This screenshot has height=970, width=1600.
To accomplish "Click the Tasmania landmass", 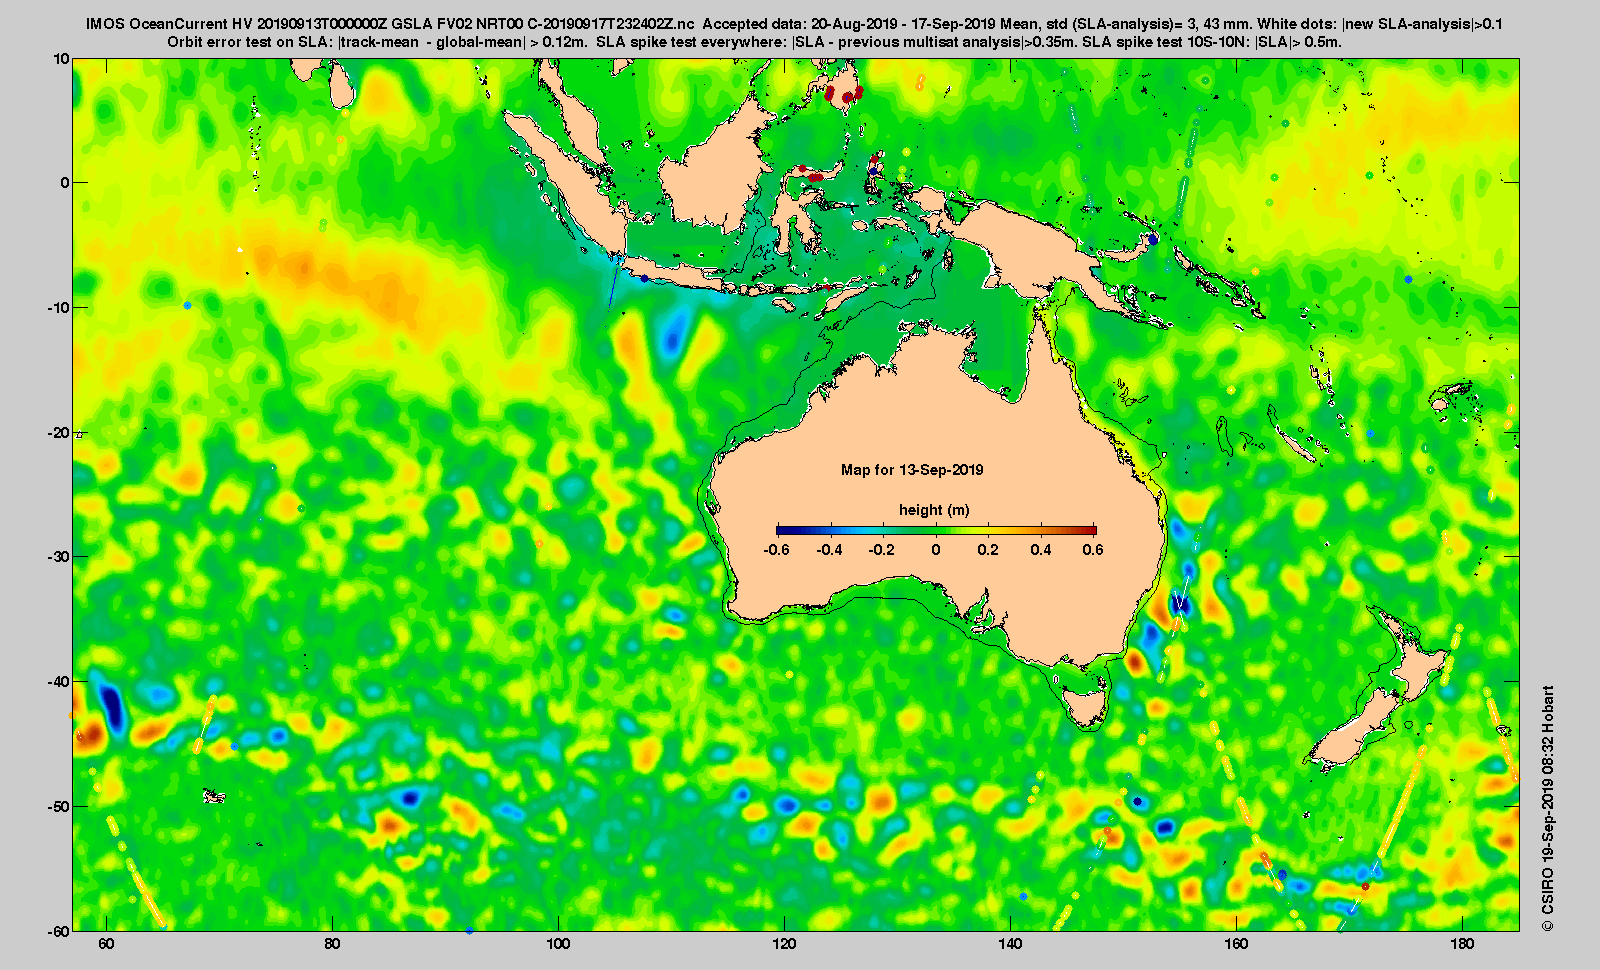I will pyautogui.click(x=1086, y=703).
